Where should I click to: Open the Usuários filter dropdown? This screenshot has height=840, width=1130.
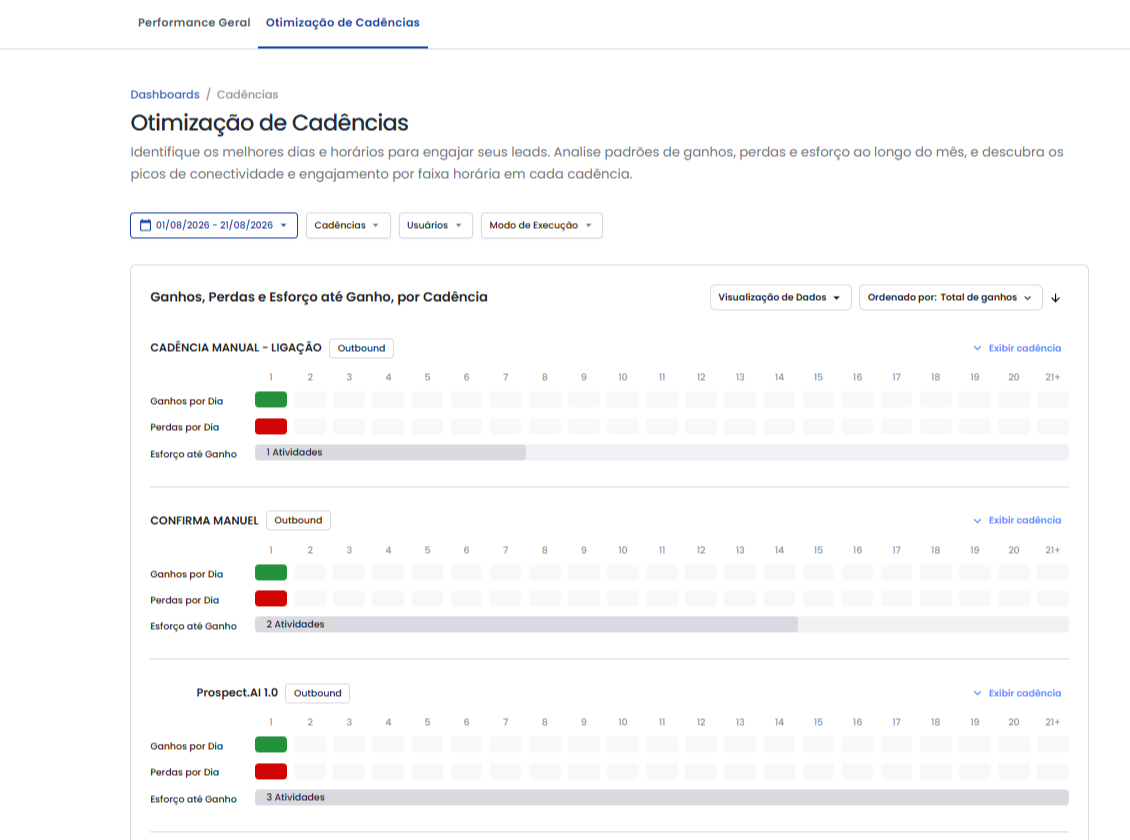point(435,225)
